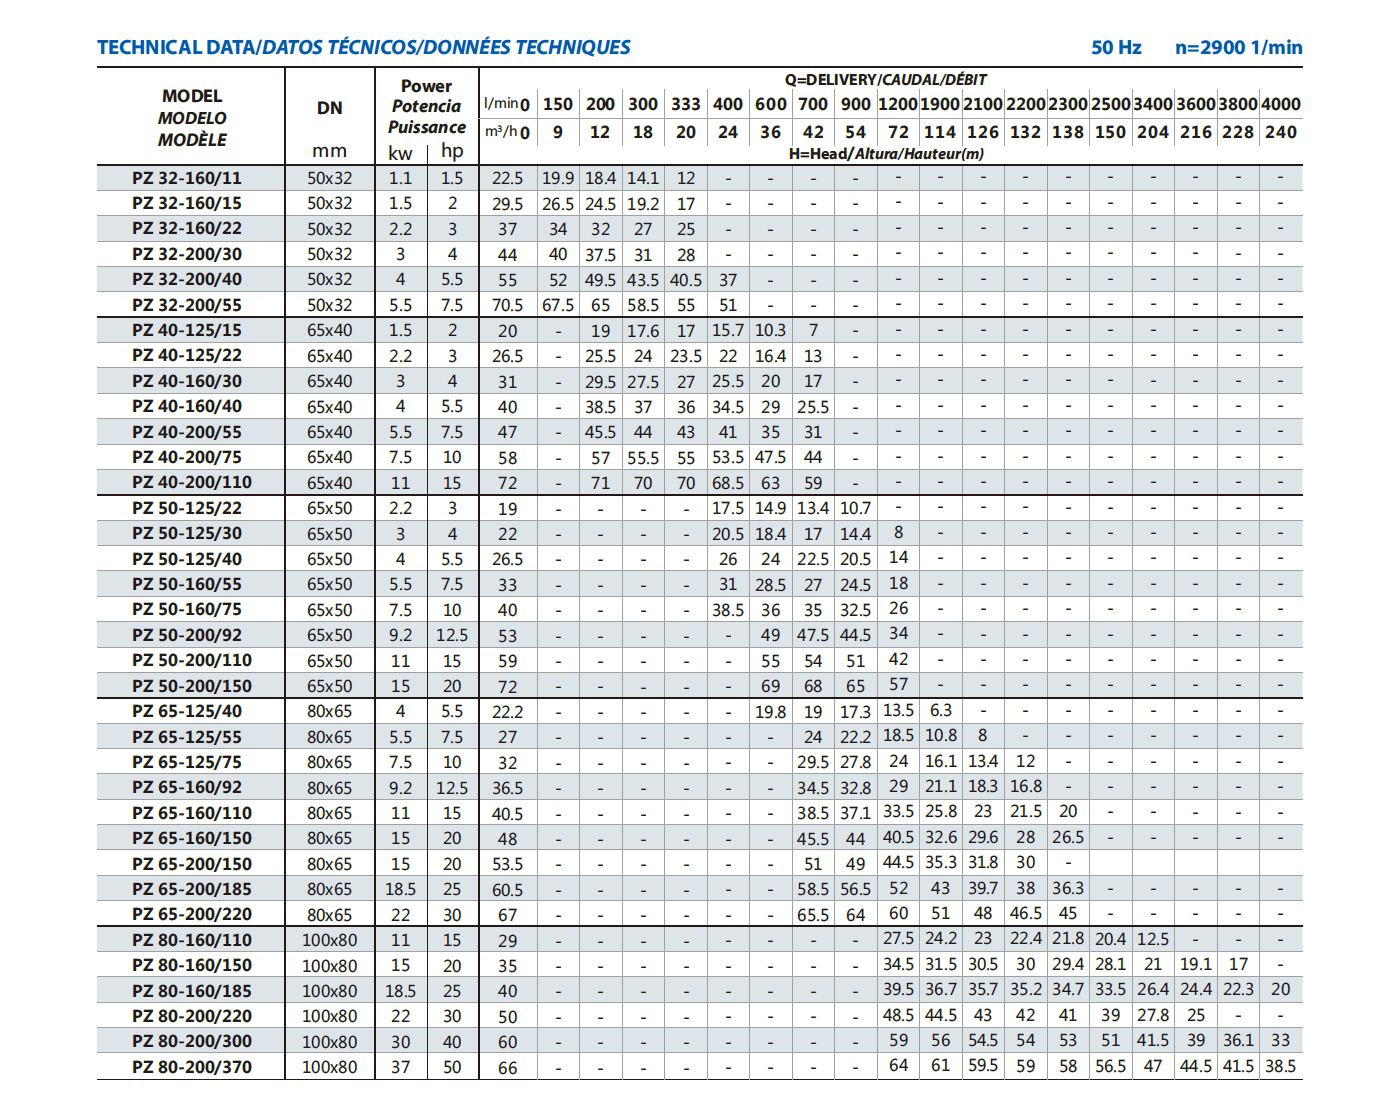1400x1098 pixels.
Task: Click the kw unit subheader
Action: [400, 153]
